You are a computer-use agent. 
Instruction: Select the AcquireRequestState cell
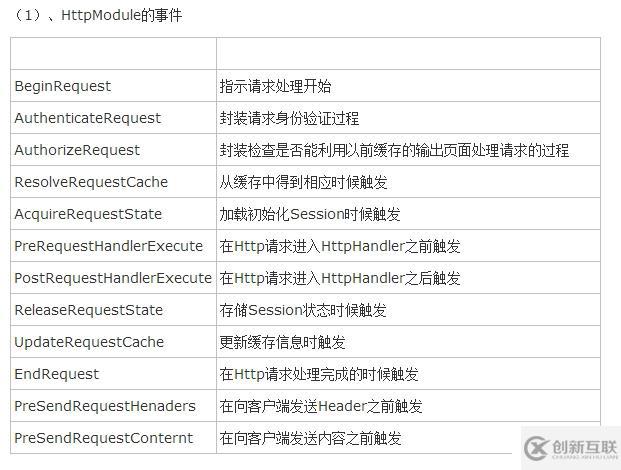[x=88, y=214]
